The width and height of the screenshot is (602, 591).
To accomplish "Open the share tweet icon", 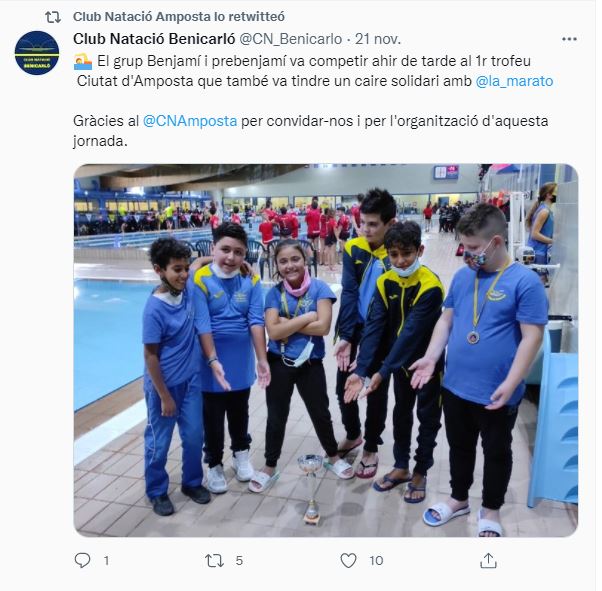I will pos(488,560).
